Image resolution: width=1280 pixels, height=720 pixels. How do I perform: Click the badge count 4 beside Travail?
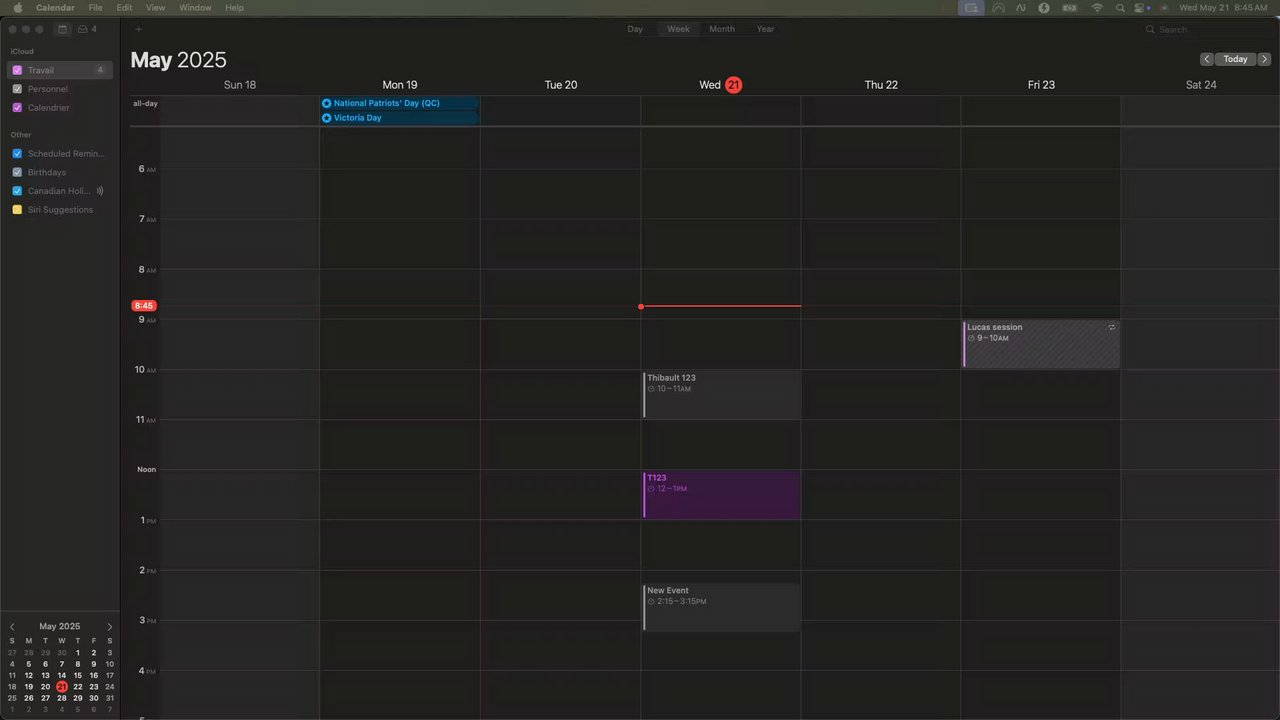coord(100,70)
